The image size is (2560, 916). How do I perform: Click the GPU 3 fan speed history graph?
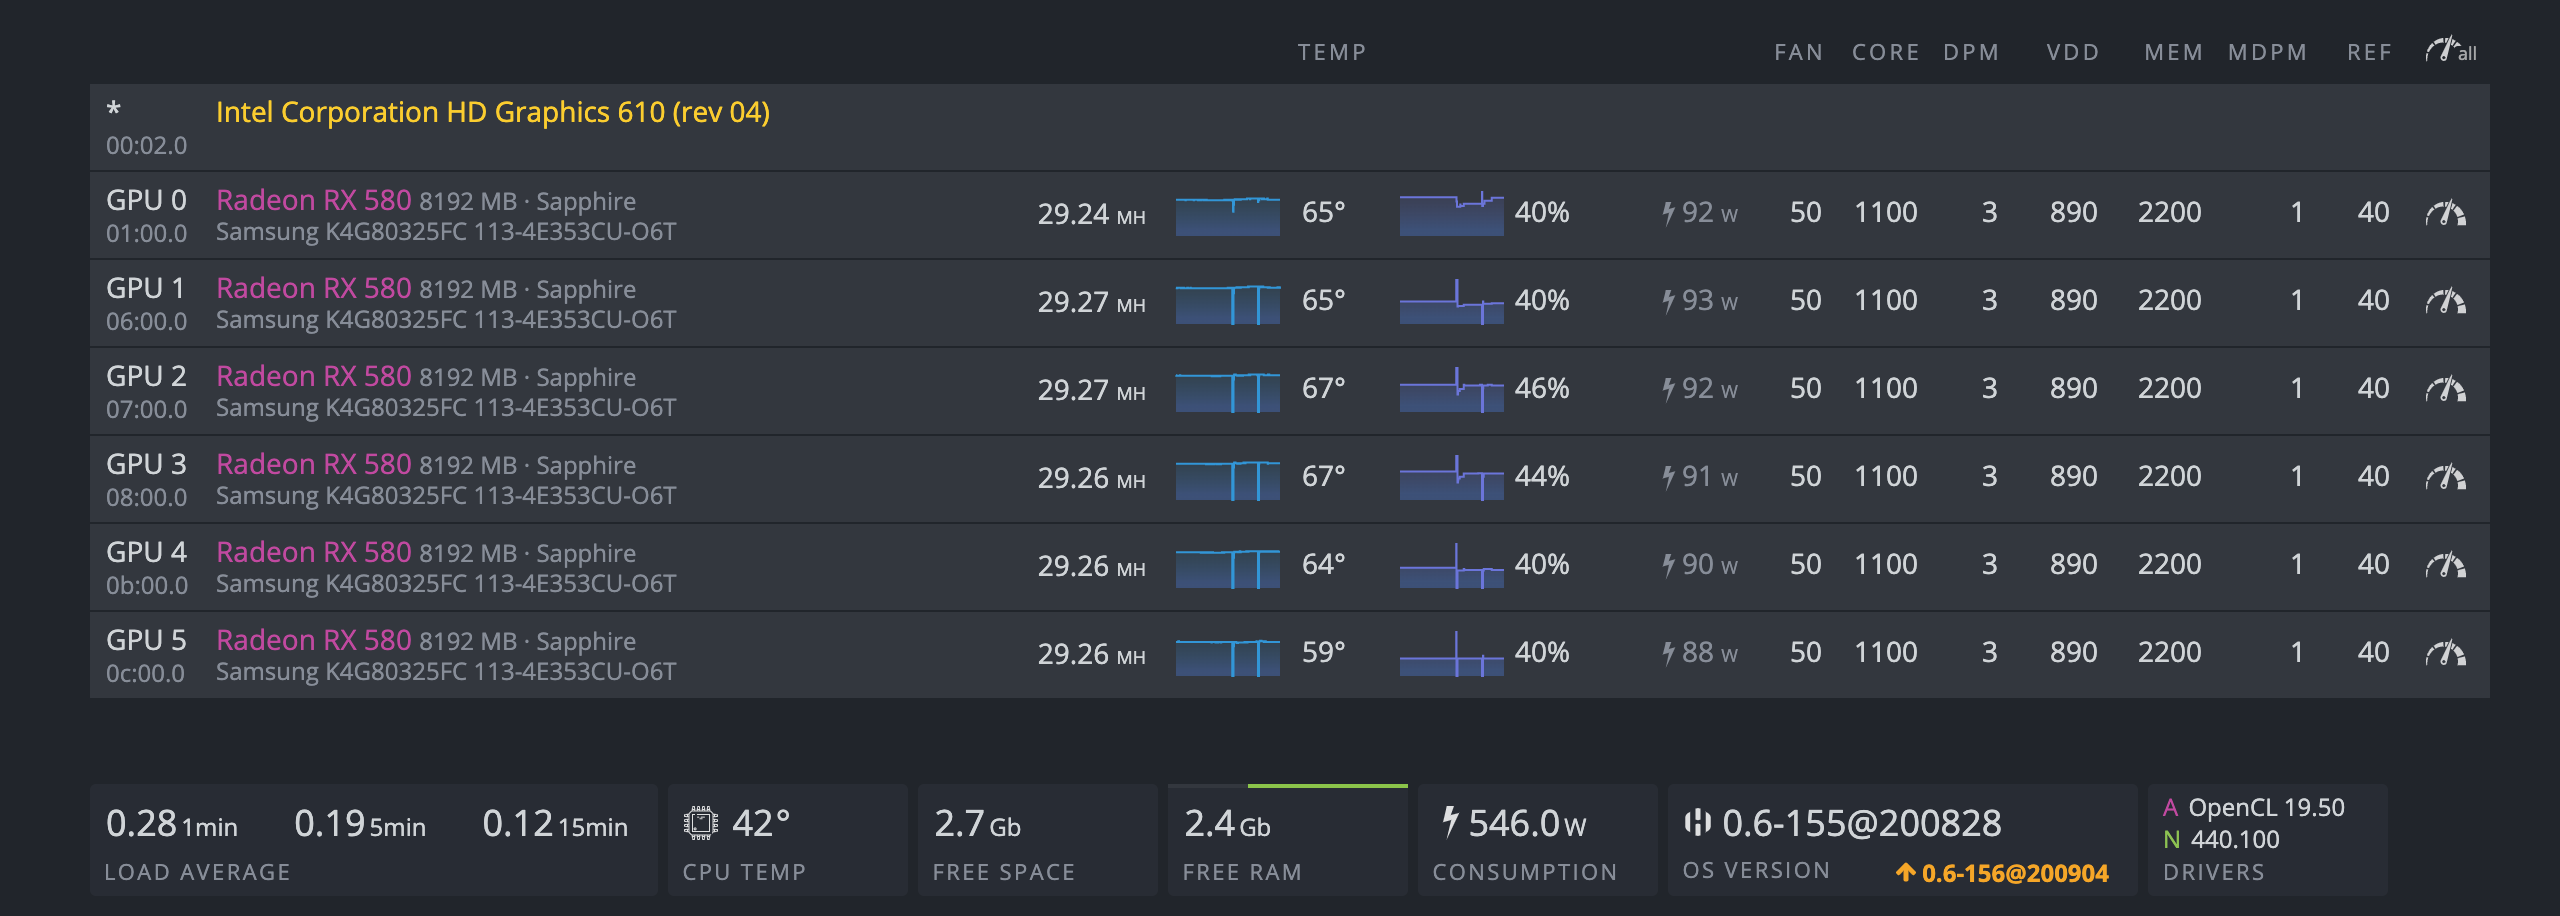click(x=1451, y=478)
